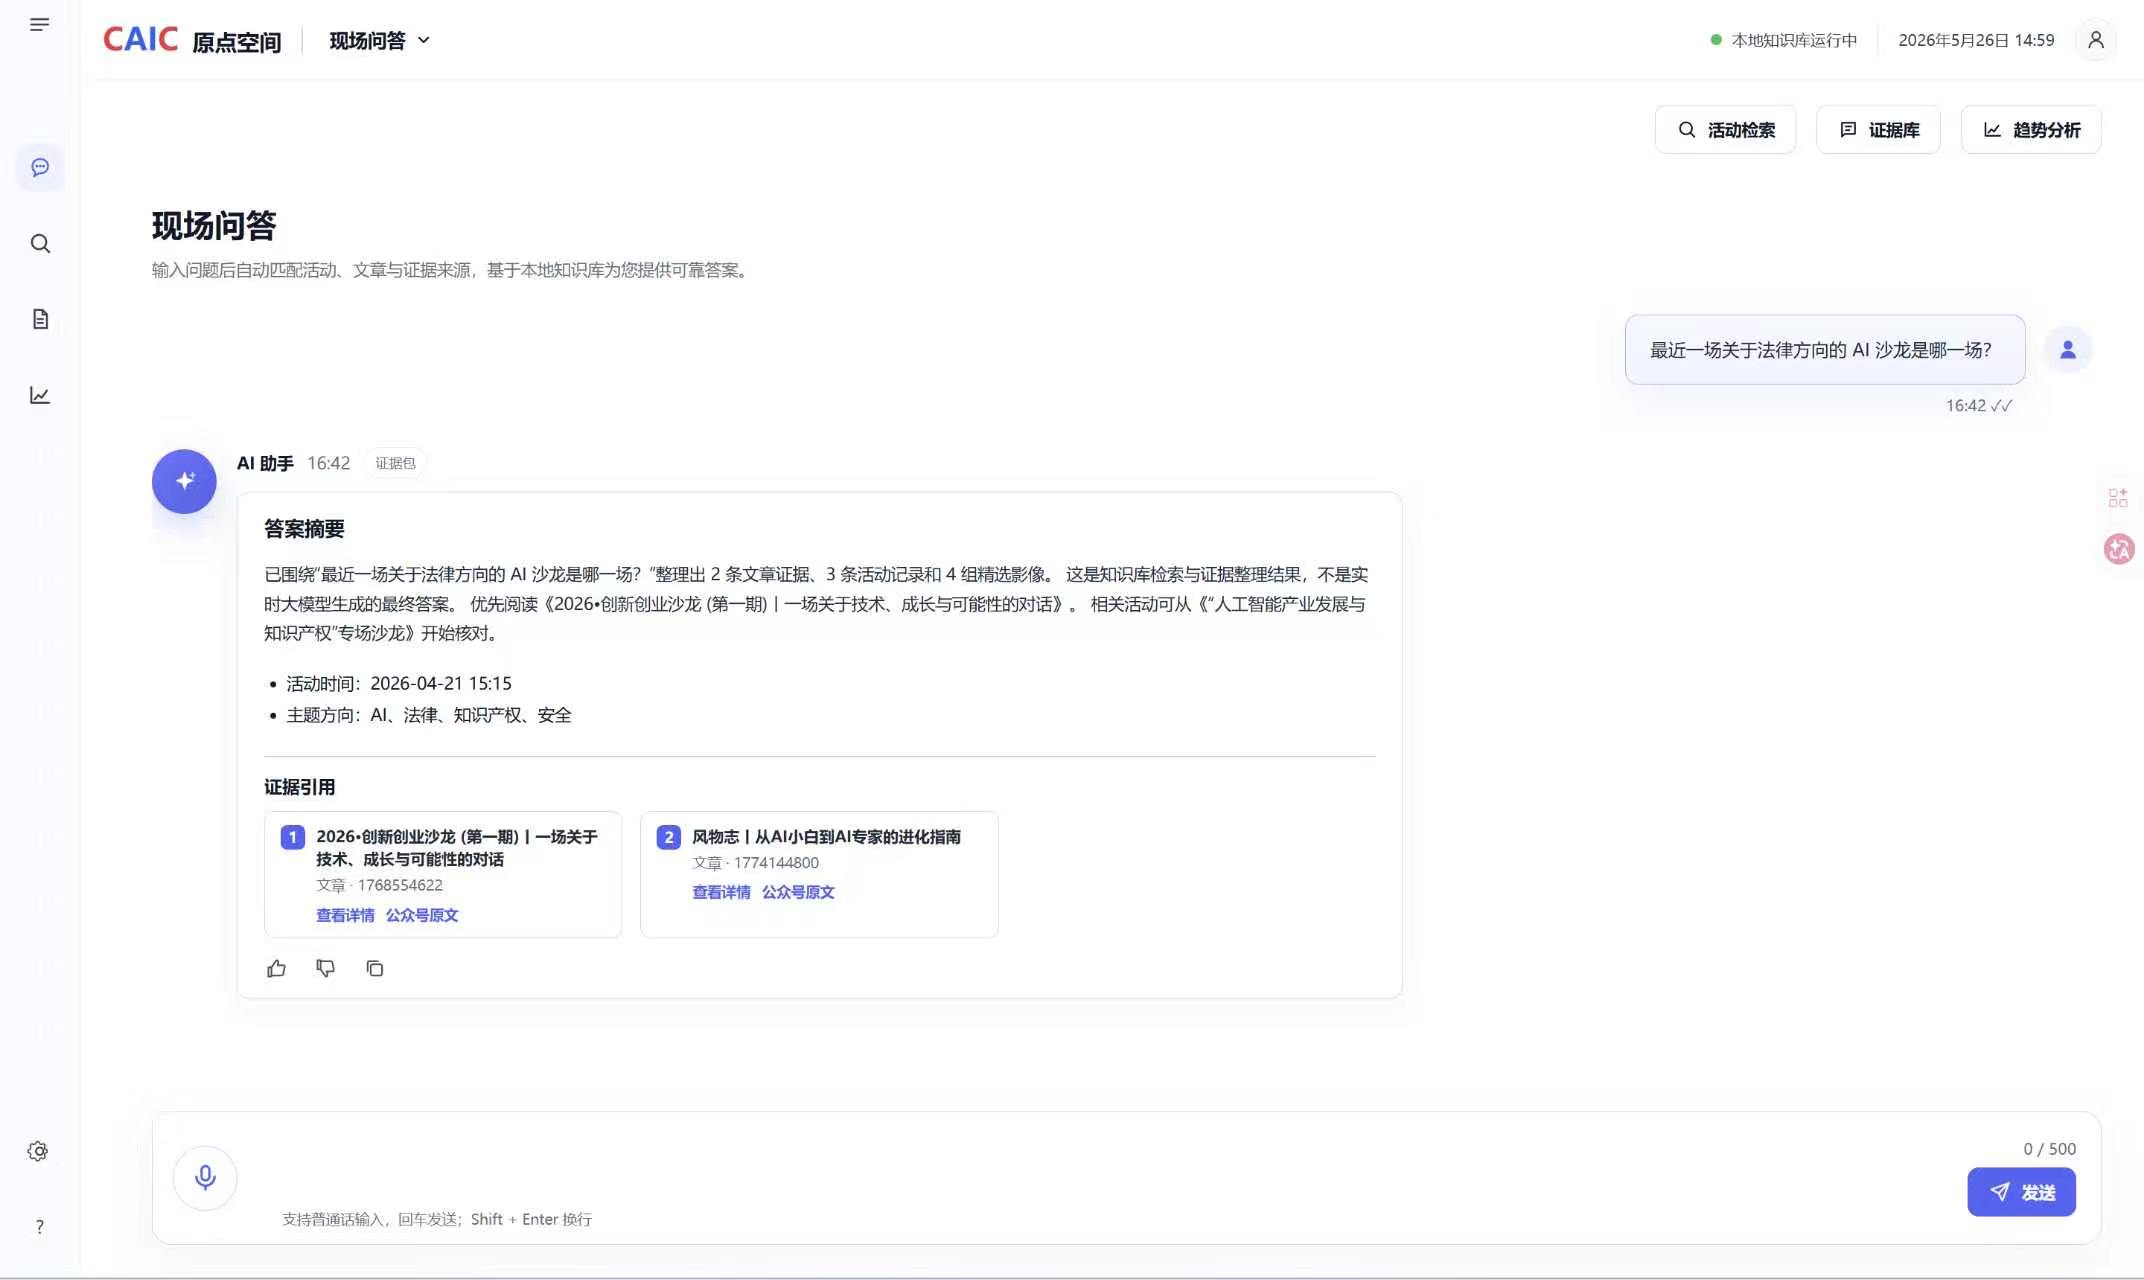
Task: Open the 证据库 button
Action: pos(1878,129)
